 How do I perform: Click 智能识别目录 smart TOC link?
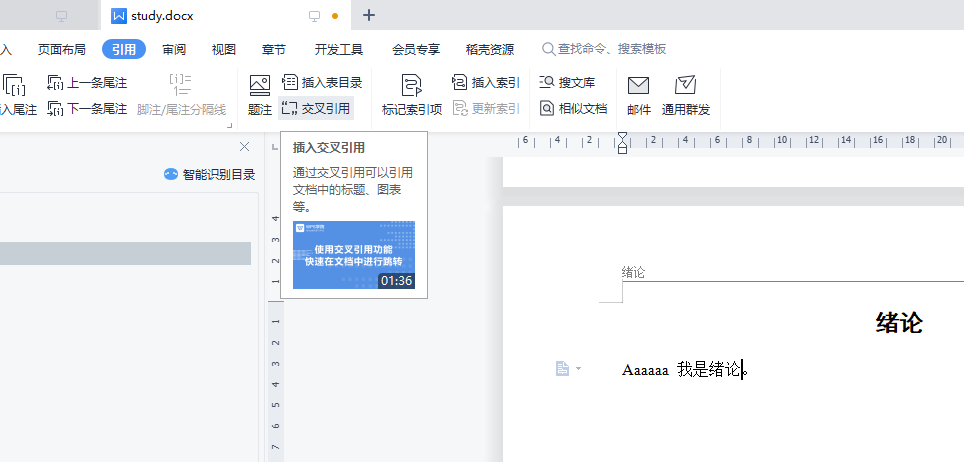pyautogui.click(x=210, y=175)
